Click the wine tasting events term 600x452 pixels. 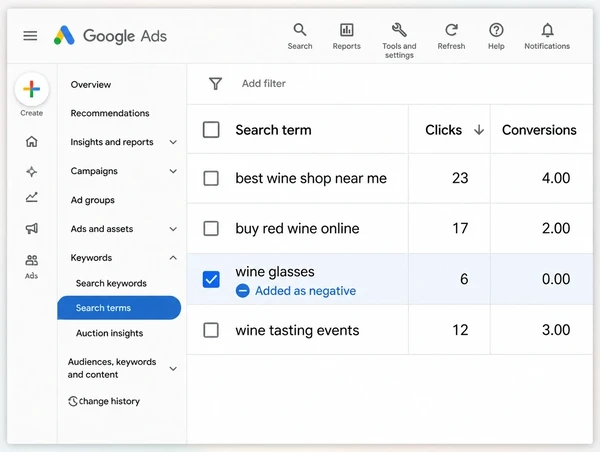tap(297, 330)
